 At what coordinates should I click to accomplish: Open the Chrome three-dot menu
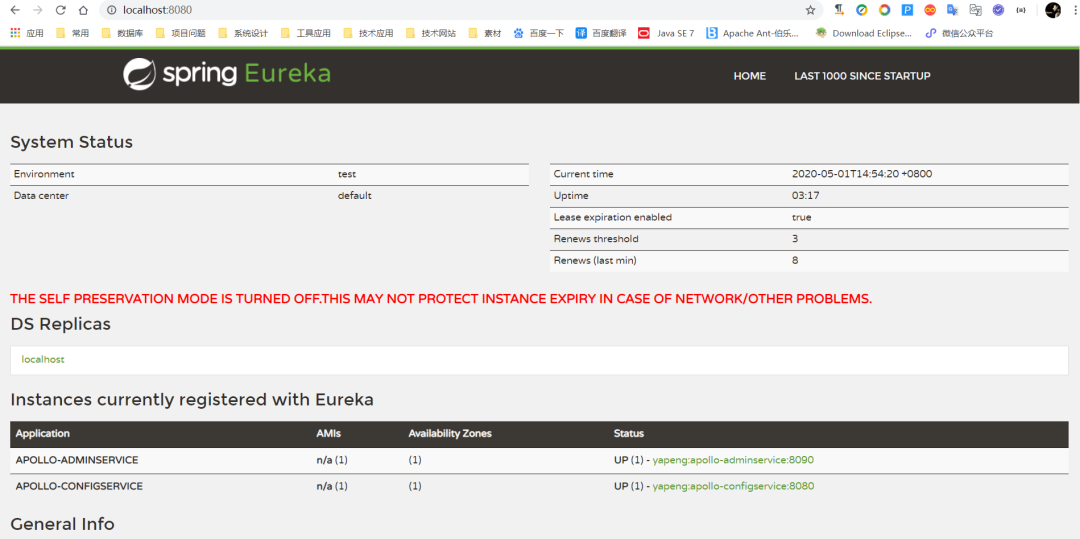click(1074, 10)
